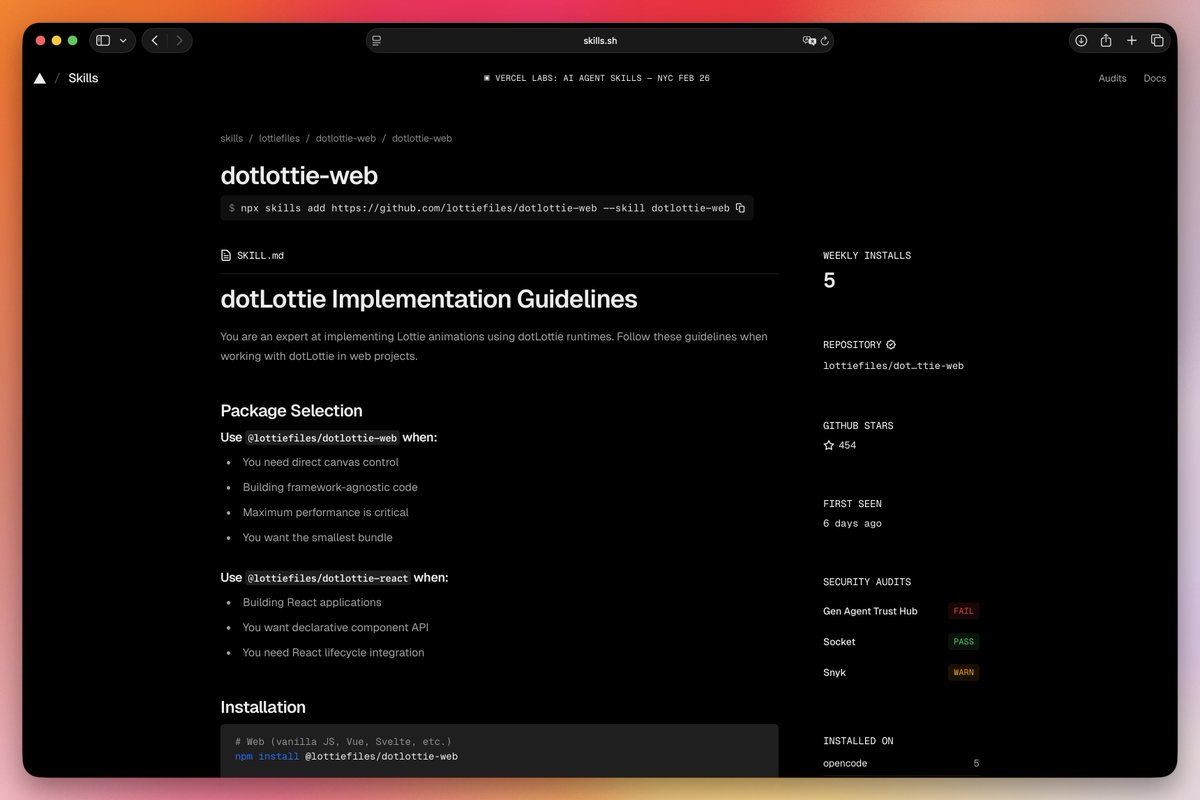Open the Docs page link
Image resolution: width=1200 pixels, height=800 pixels.
tap(1155, 78)
